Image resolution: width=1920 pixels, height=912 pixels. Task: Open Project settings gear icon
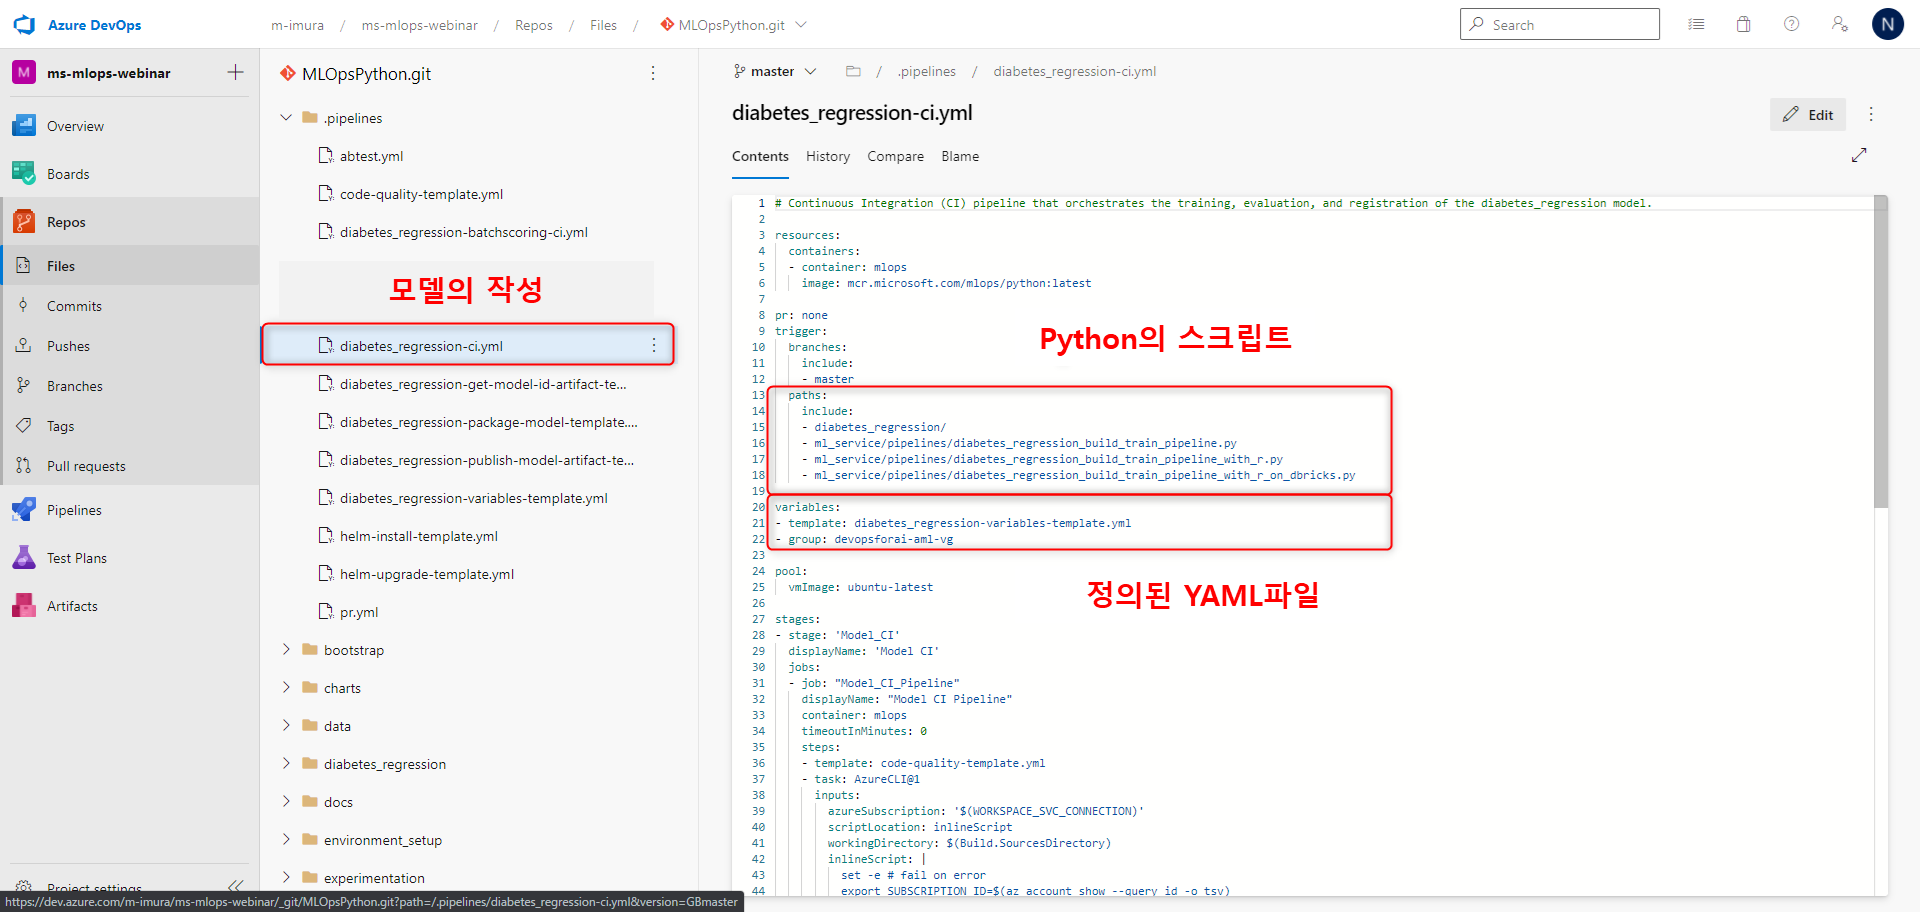[24, 887]
